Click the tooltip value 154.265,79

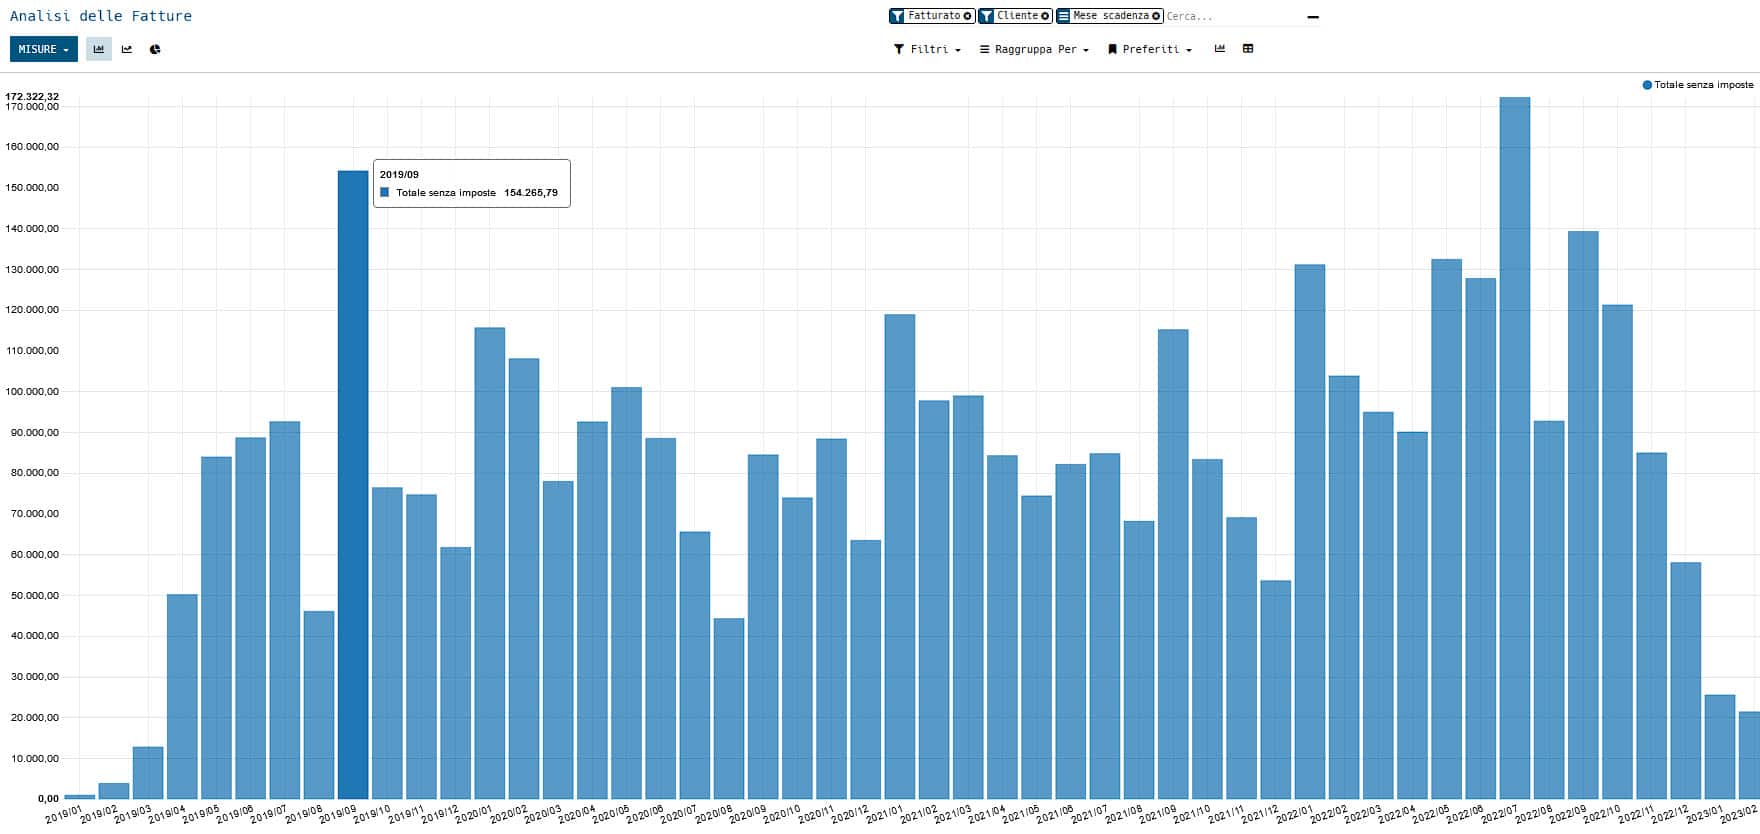[531, 193]
